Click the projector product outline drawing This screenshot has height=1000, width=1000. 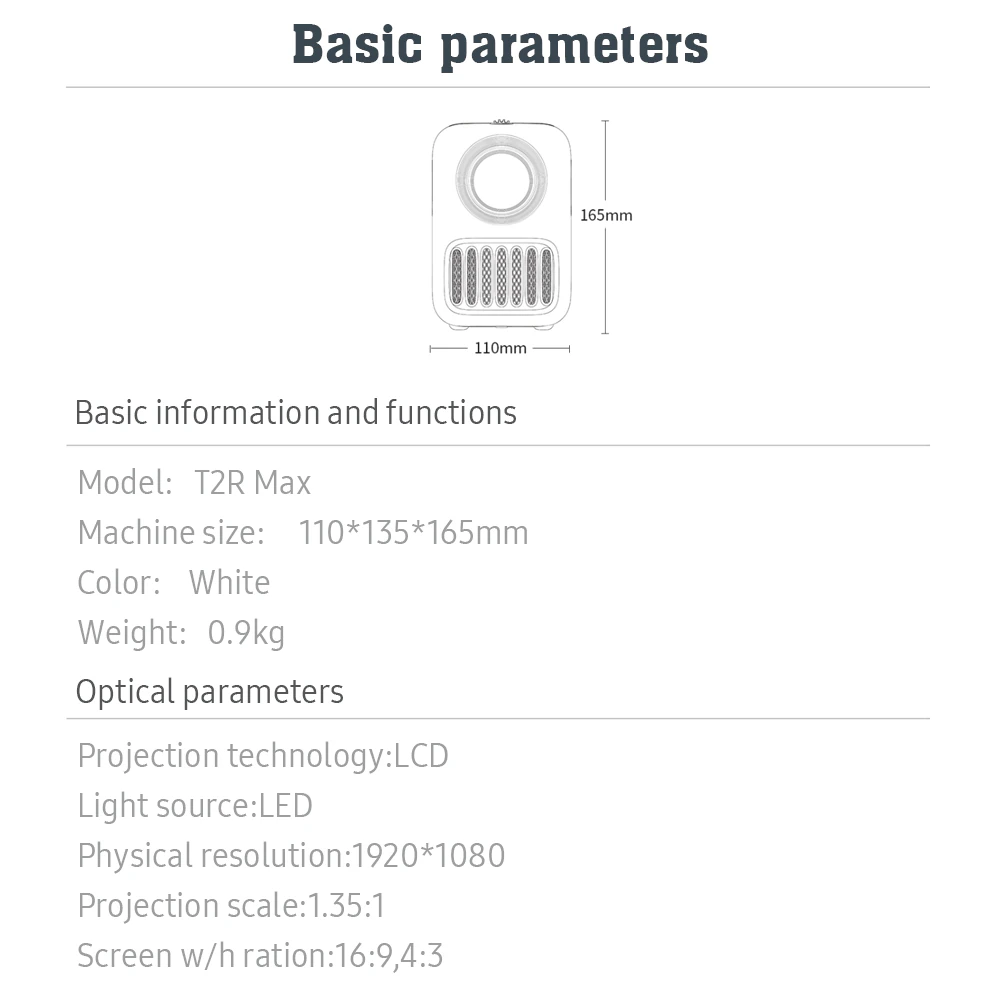coord(501,225)
